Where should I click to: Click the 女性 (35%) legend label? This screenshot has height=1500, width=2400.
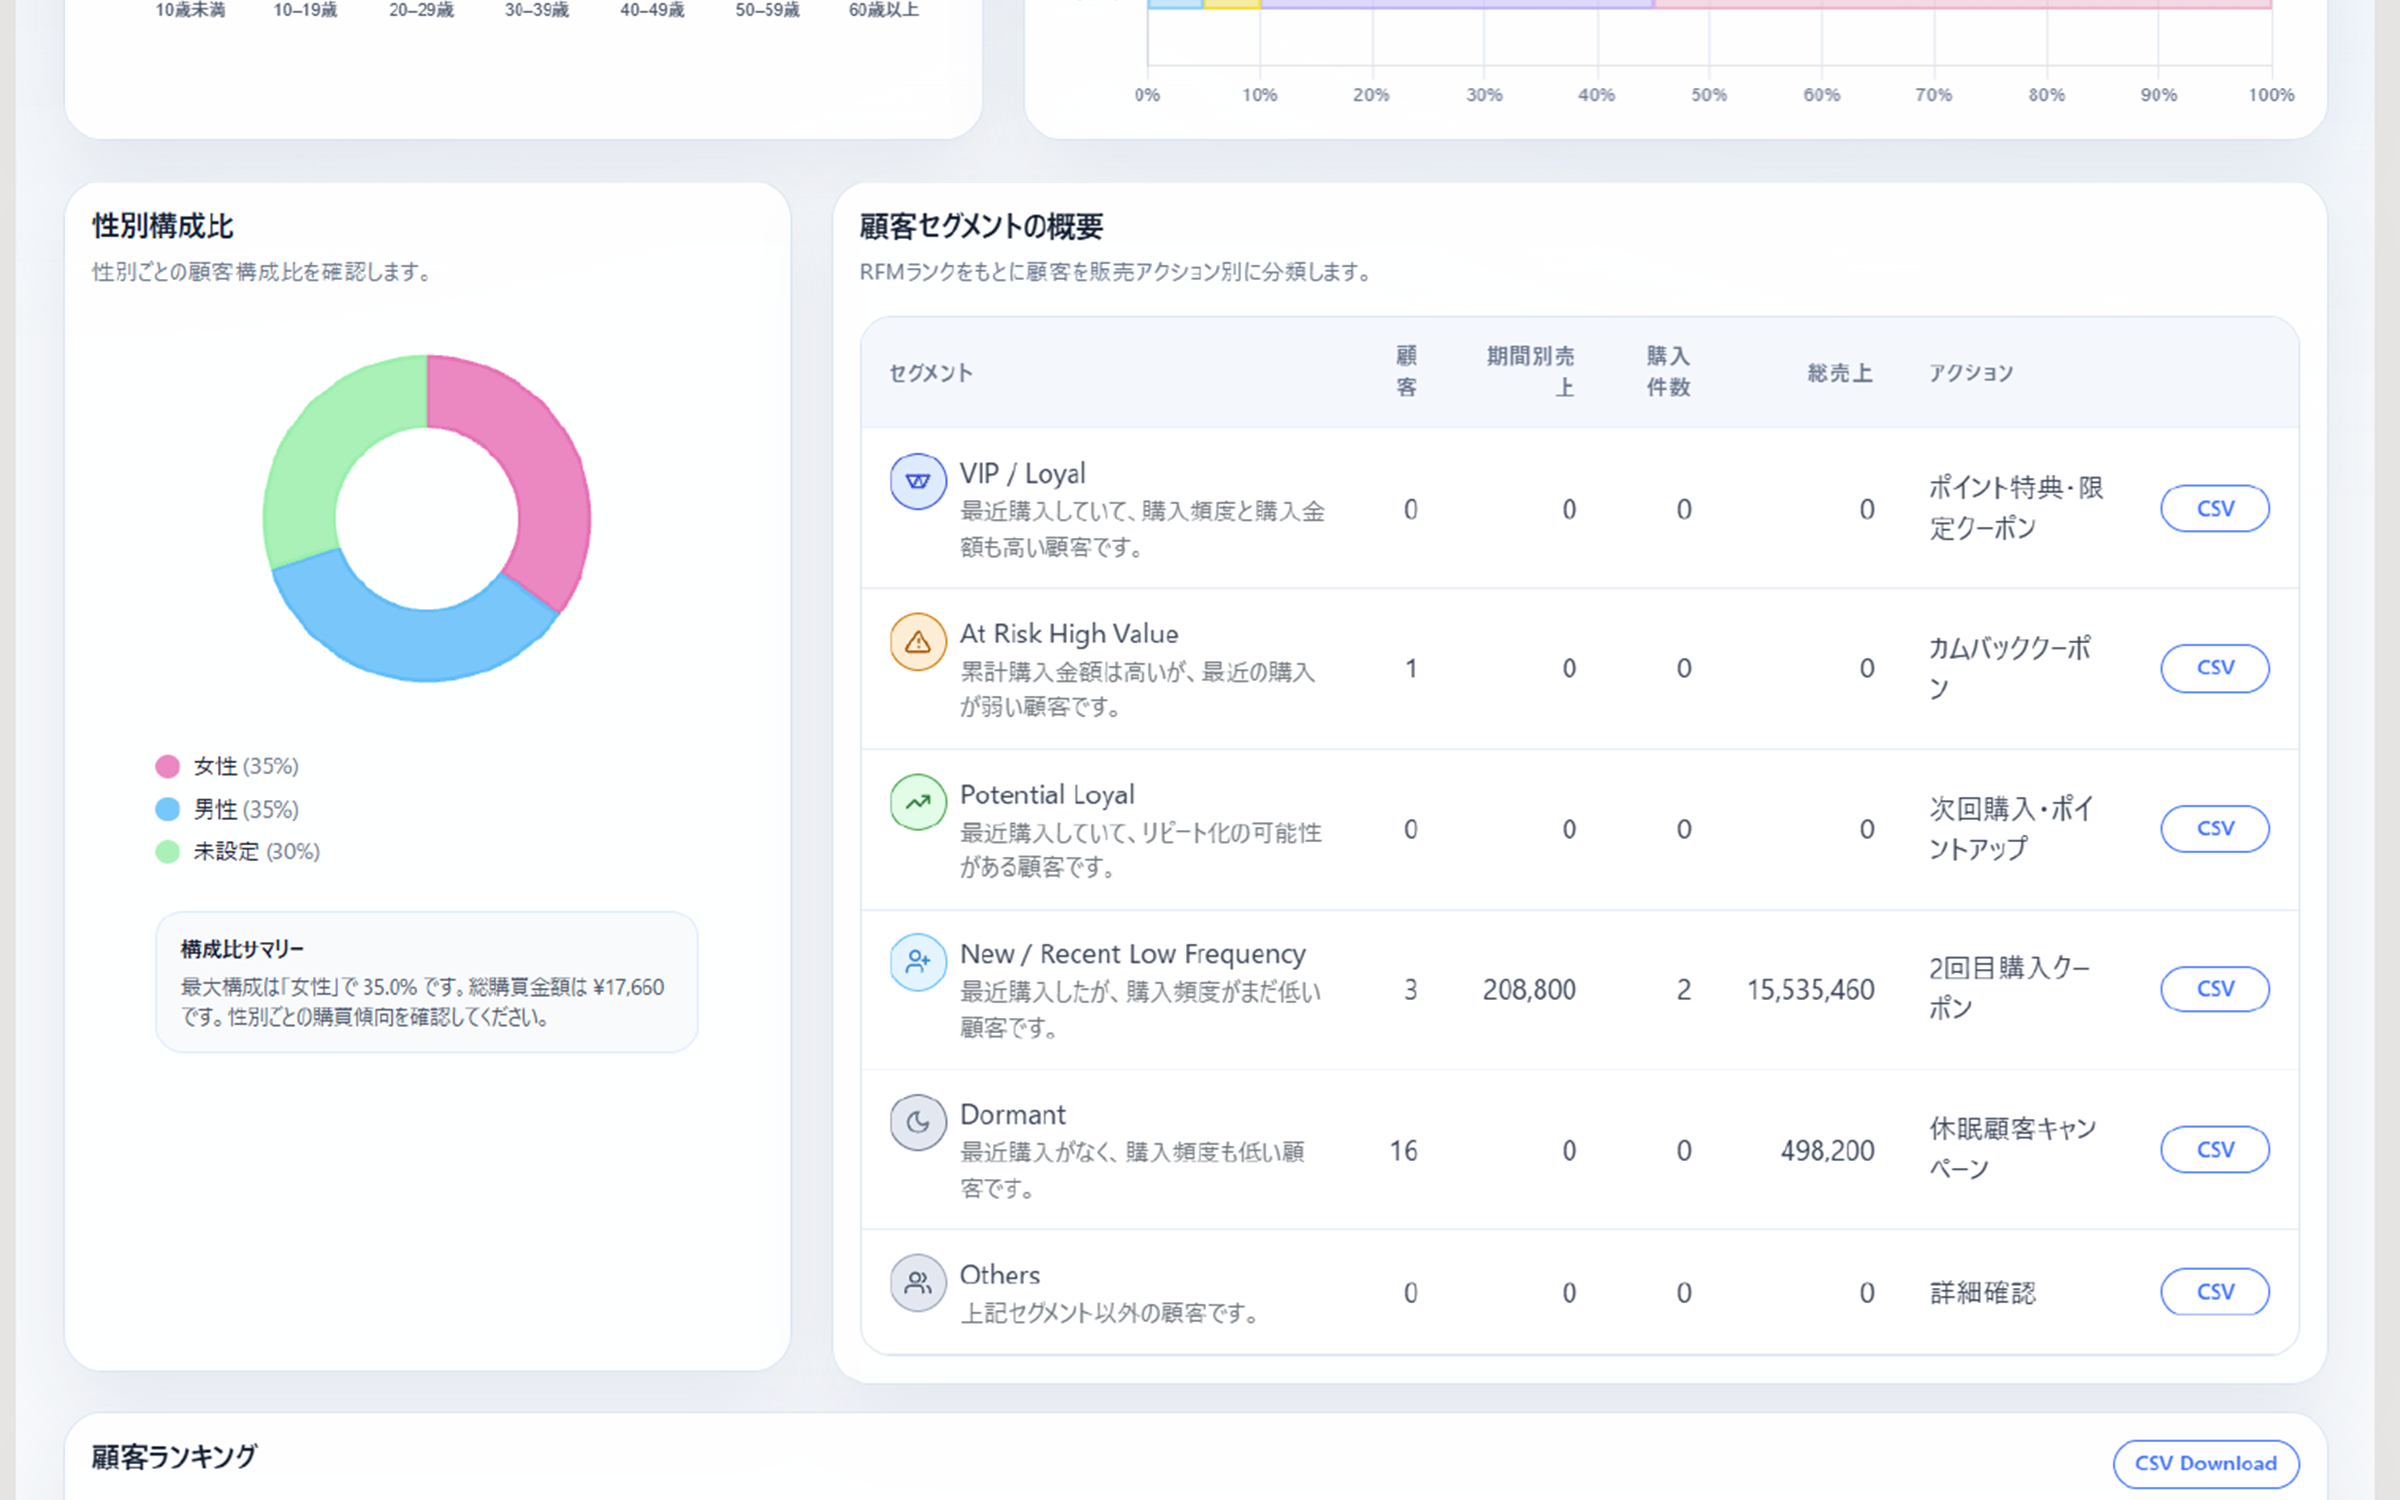coord(246,767)
